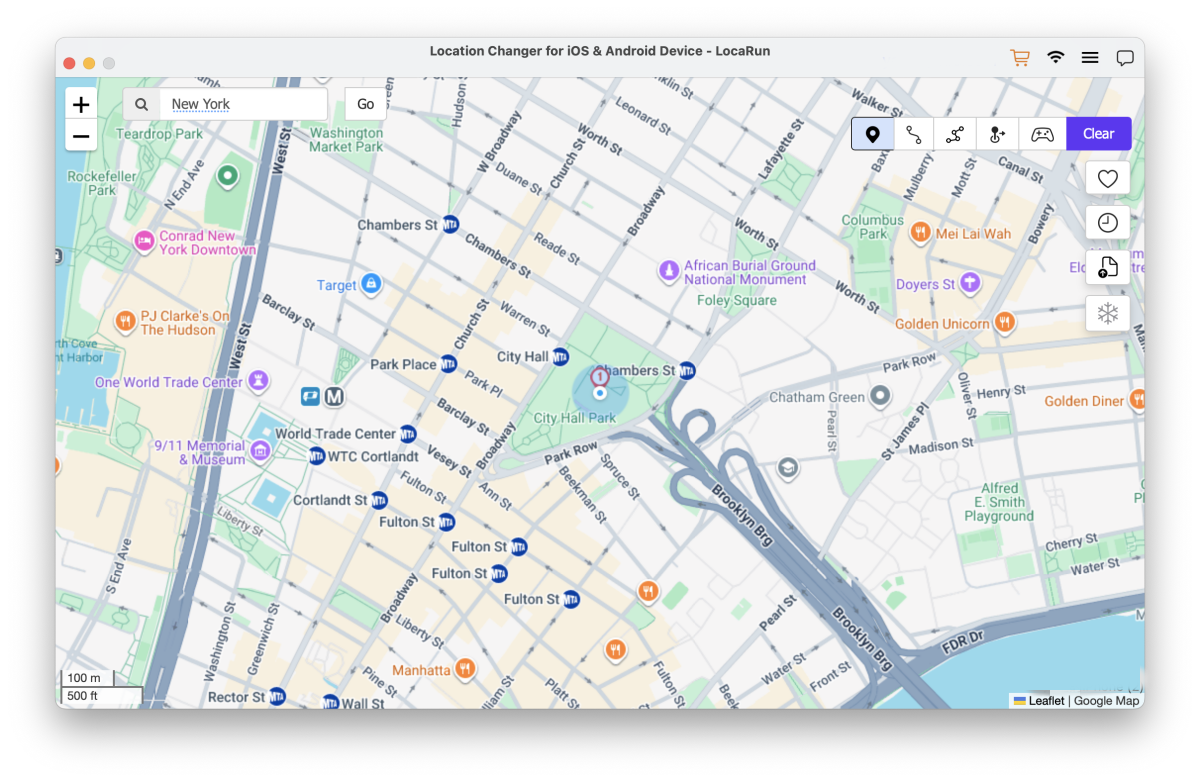Open the shopping cart purchase icon
Screen dimensions: 1200x782
click(1020, 58)
